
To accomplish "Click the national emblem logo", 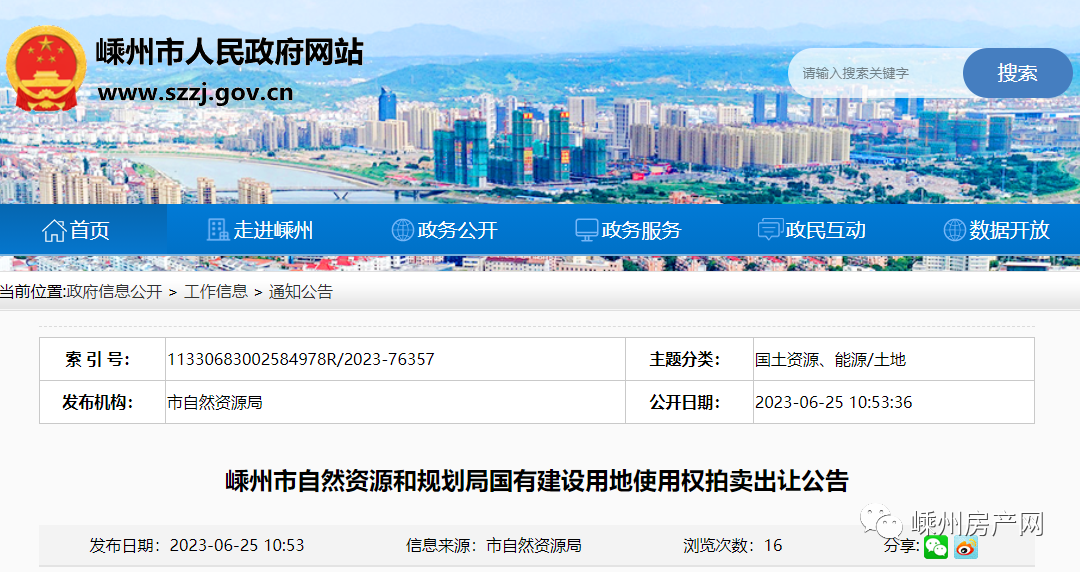I will pos(46,69).
